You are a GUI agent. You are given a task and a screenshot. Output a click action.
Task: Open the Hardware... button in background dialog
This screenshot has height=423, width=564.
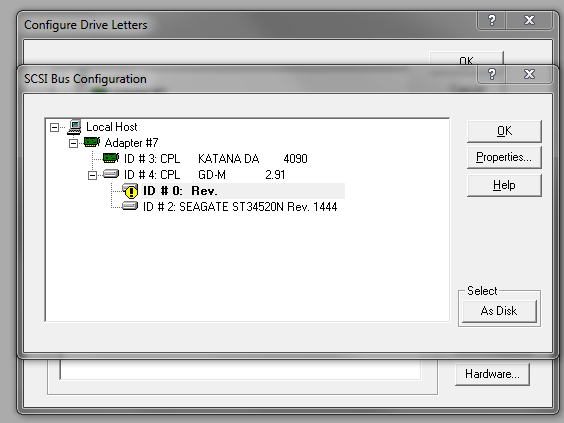pos(492,374)
